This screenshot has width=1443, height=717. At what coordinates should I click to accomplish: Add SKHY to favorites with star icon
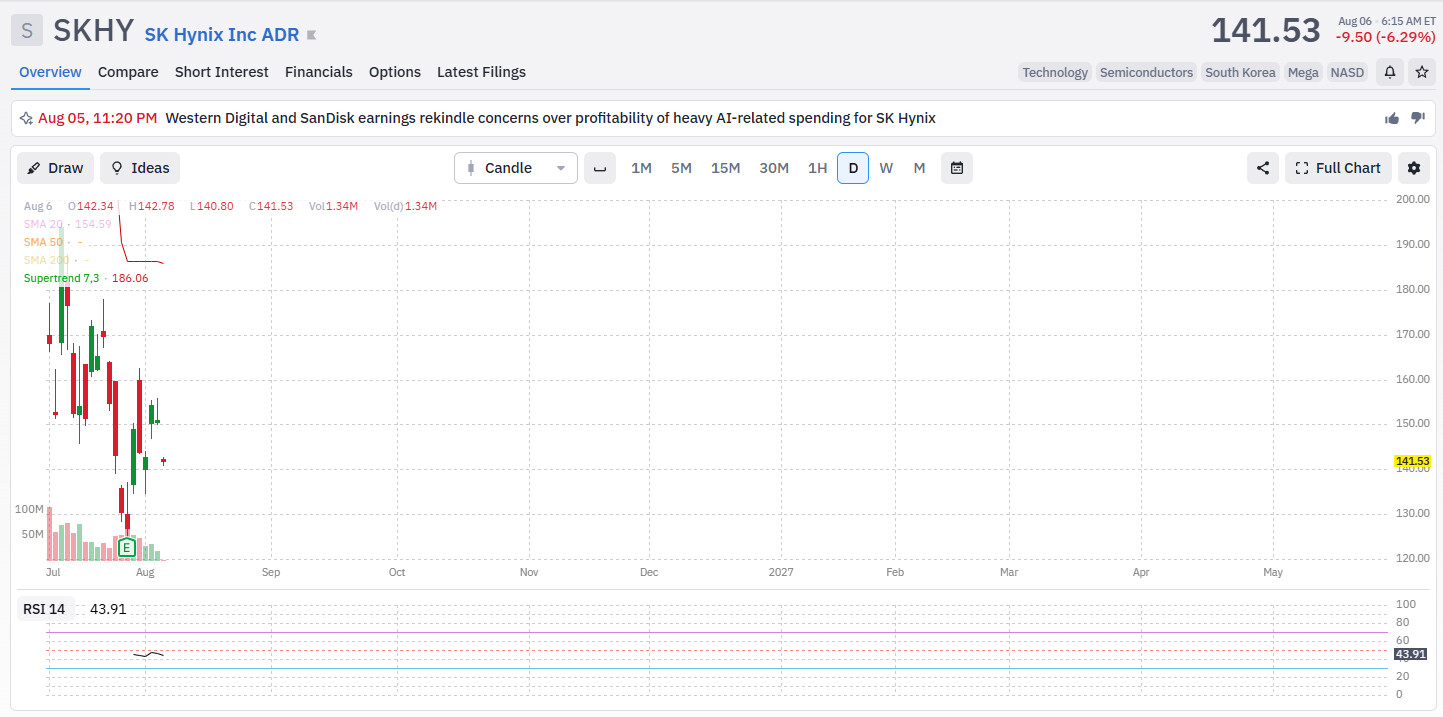pos(1421,72)
